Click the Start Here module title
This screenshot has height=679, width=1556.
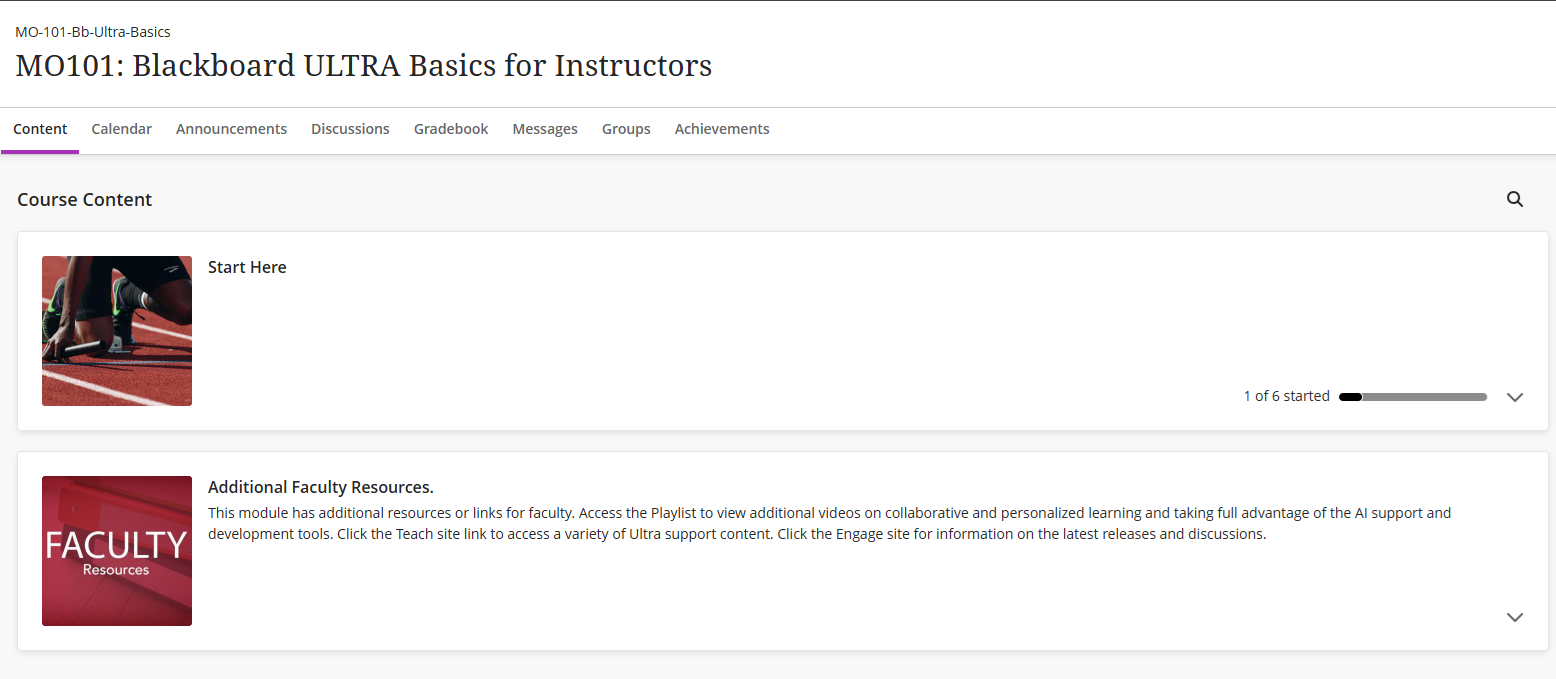[x=247, y=267]
